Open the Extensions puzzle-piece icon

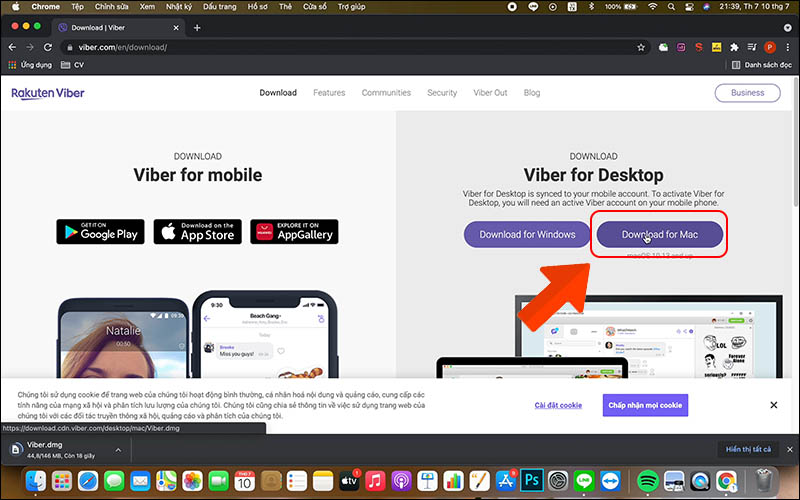(734, 47)
